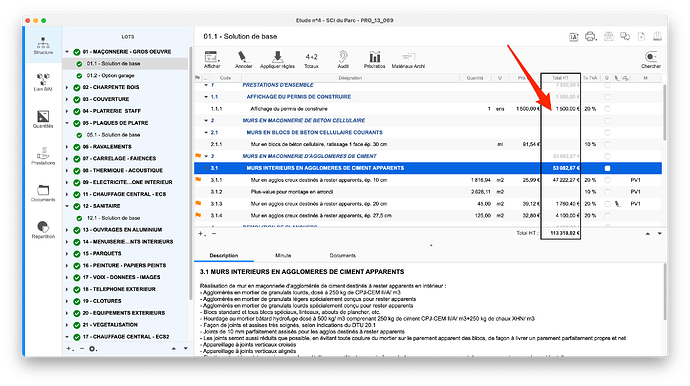Screen dimensions: 690x386
Task: Expand the 02 - CHARPENTE BOIS lot
Action: [67, 87]
